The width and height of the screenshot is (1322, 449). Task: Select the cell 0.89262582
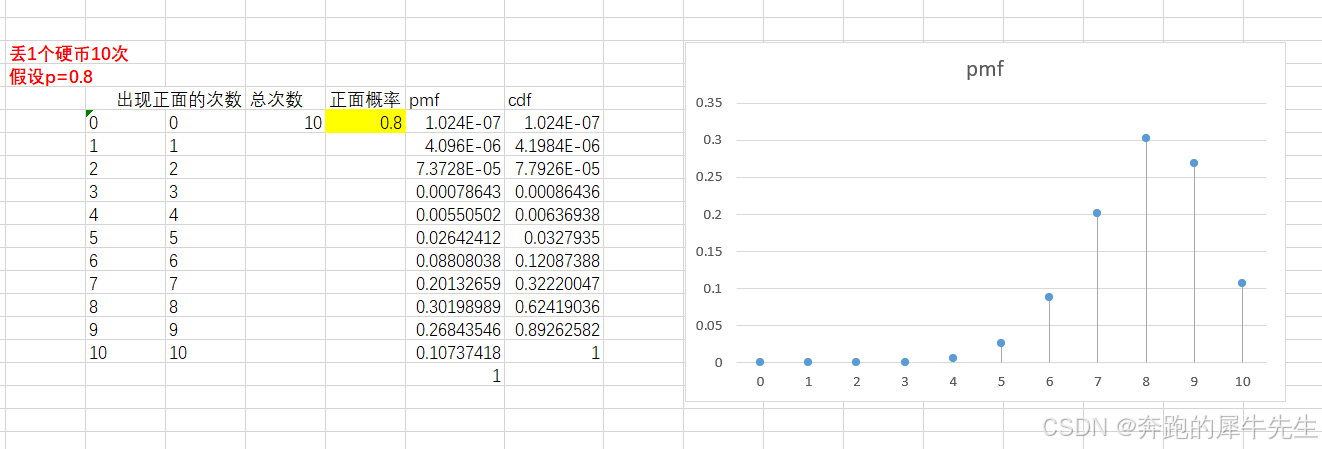(553, 330)
